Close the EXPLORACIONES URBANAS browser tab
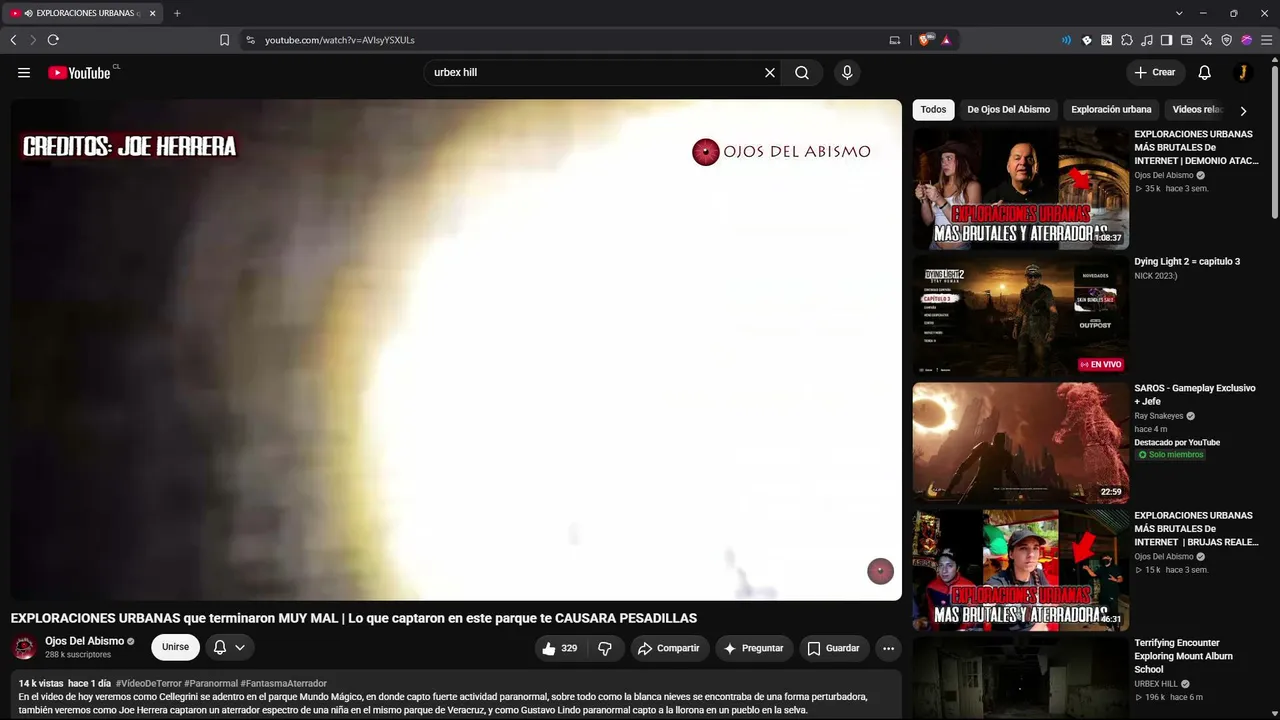Screen dimensions: 1280x720 (x=153, y=13)
